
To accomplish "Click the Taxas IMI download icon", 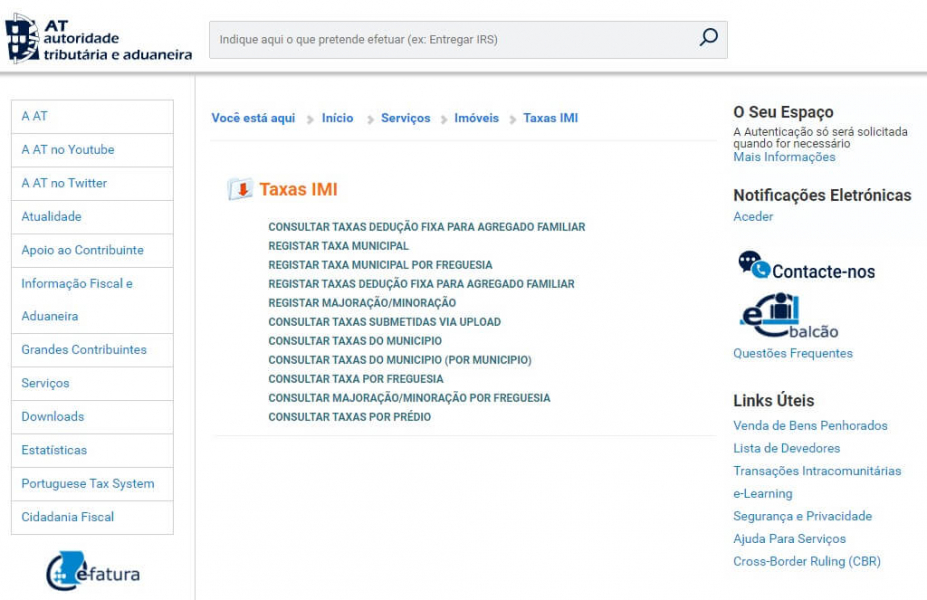I will coord(240,189).
